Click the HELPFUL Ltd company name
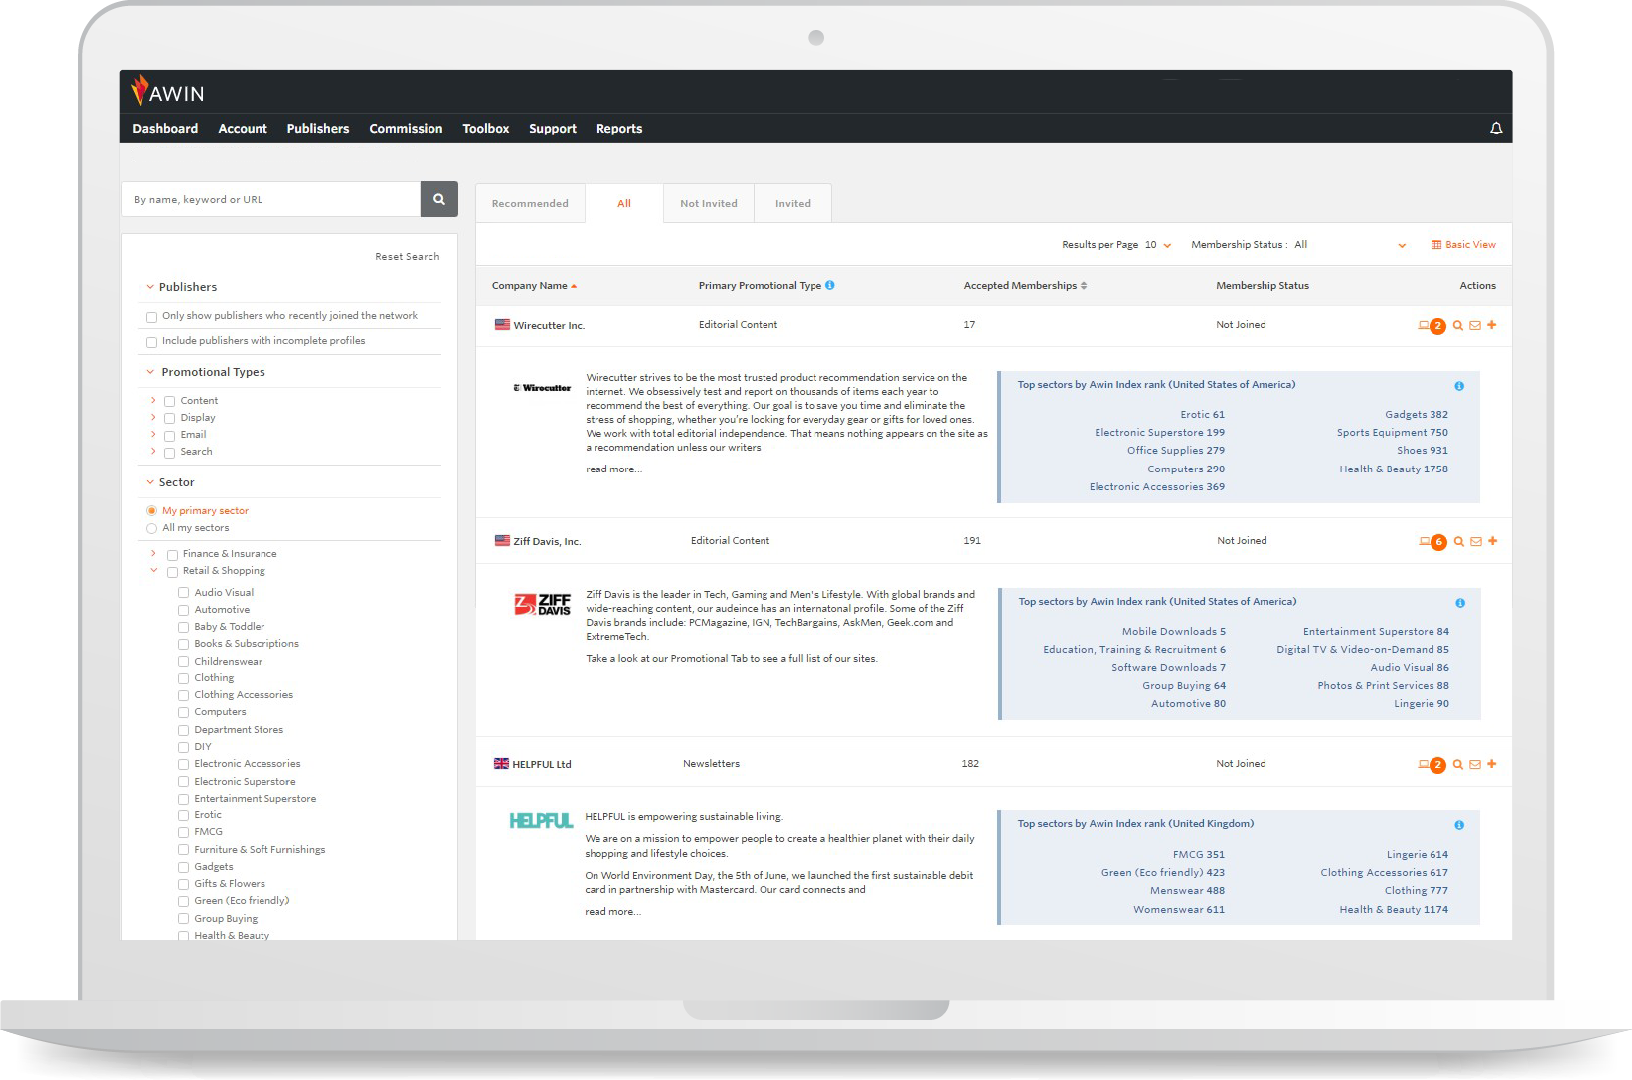 click(x=542, y=765)
